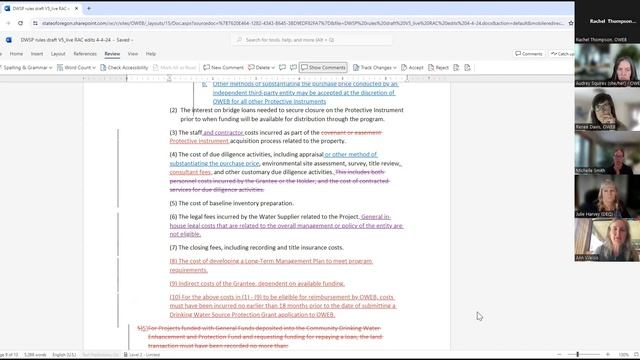Click inserted text 'consultant fees' in item 4
Image resolution: width=640 pixels, height=360 pixels.
[x=190, y=172]
